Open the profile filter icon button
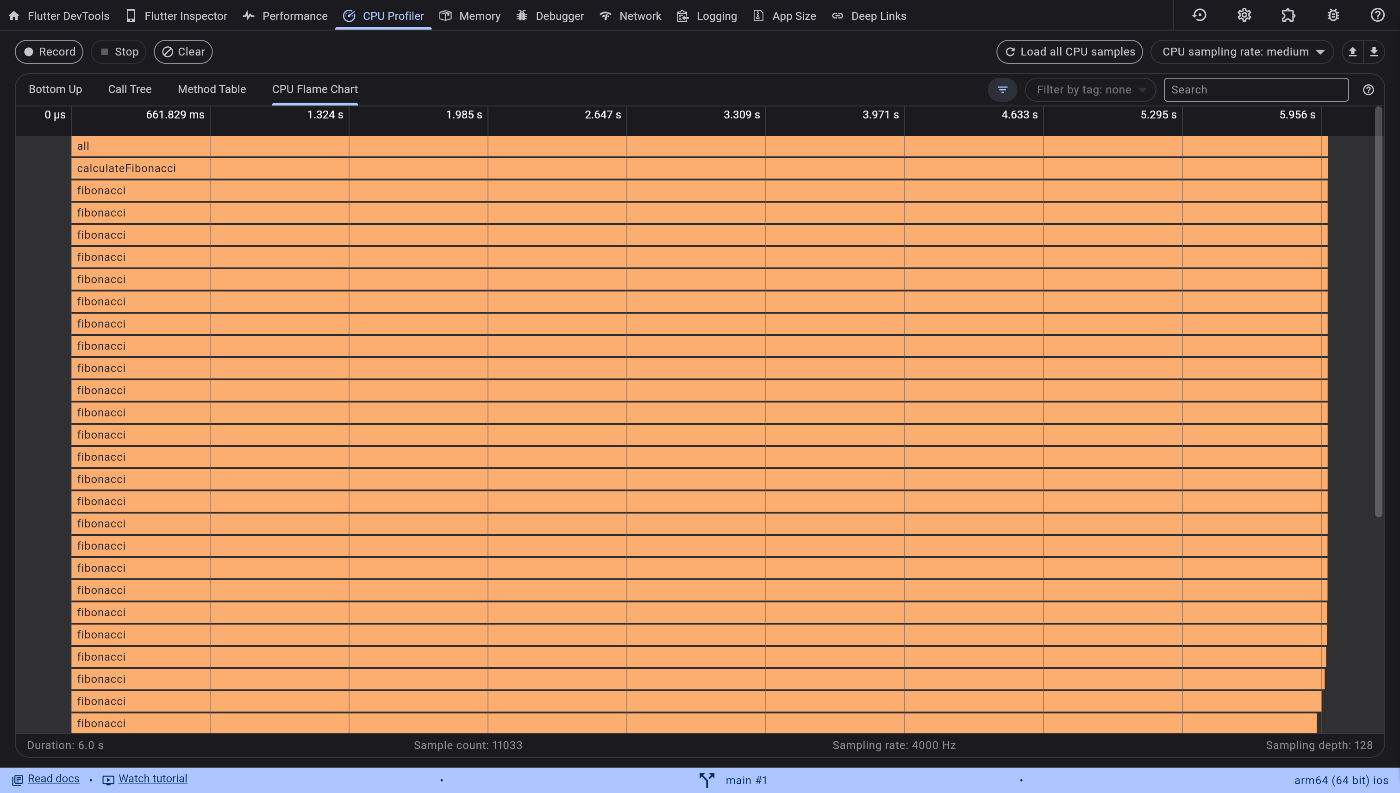The width and height of the screenshot is (1400, 793). (1002, 89)
